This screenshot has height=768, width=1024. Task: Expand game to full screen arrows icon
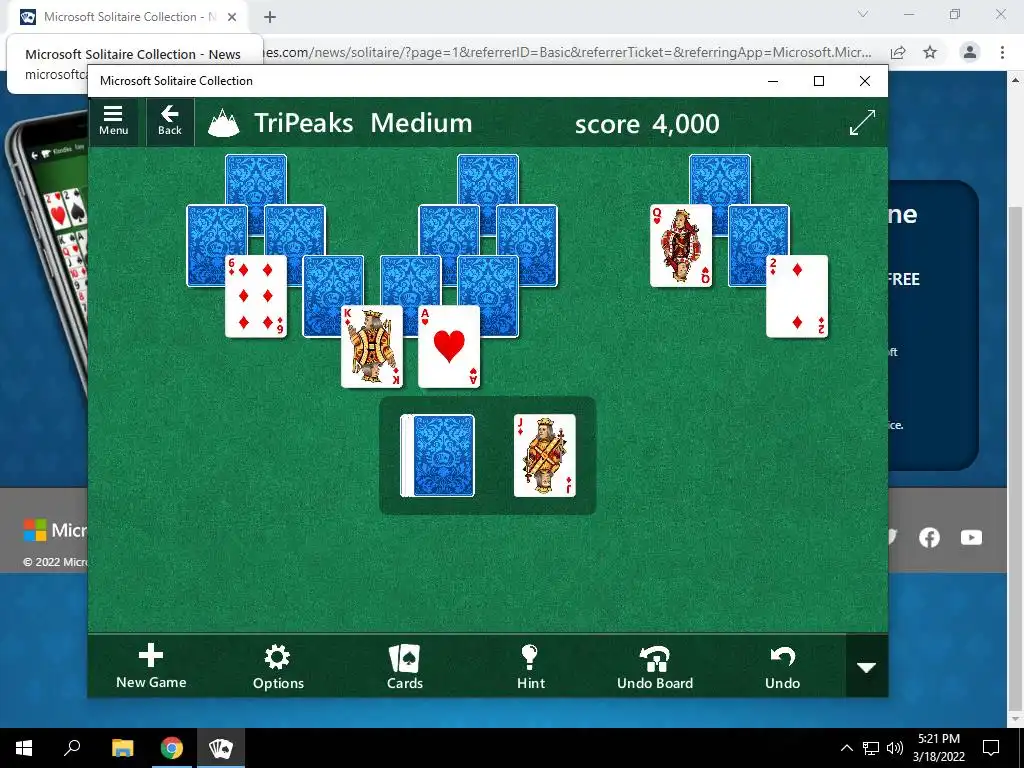tap(862, 122)
